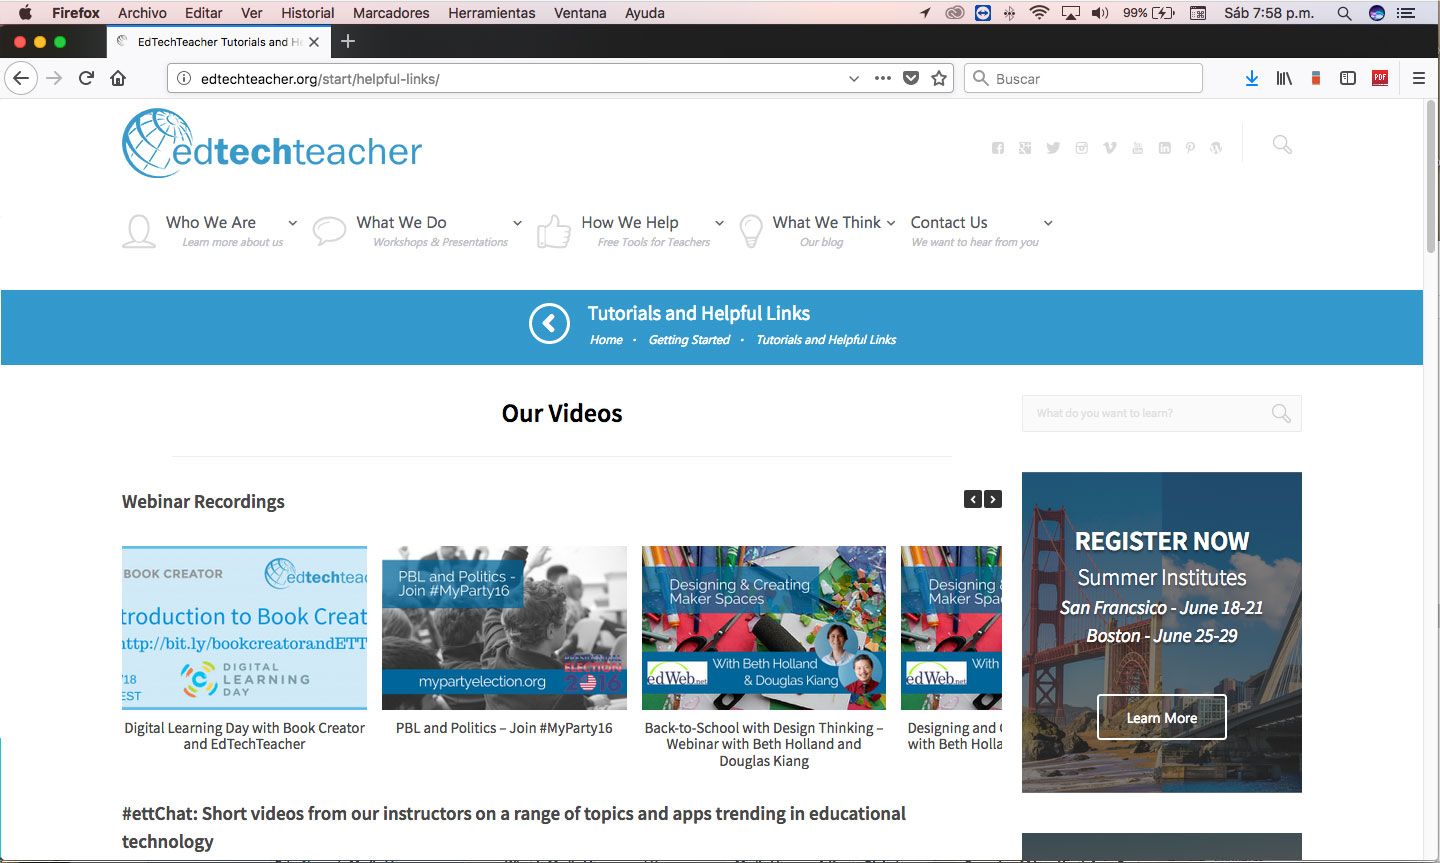Open the site search magnifier in header
Image resolution: width=1440 pixels, height=863 pixels.
point(1282,145)
